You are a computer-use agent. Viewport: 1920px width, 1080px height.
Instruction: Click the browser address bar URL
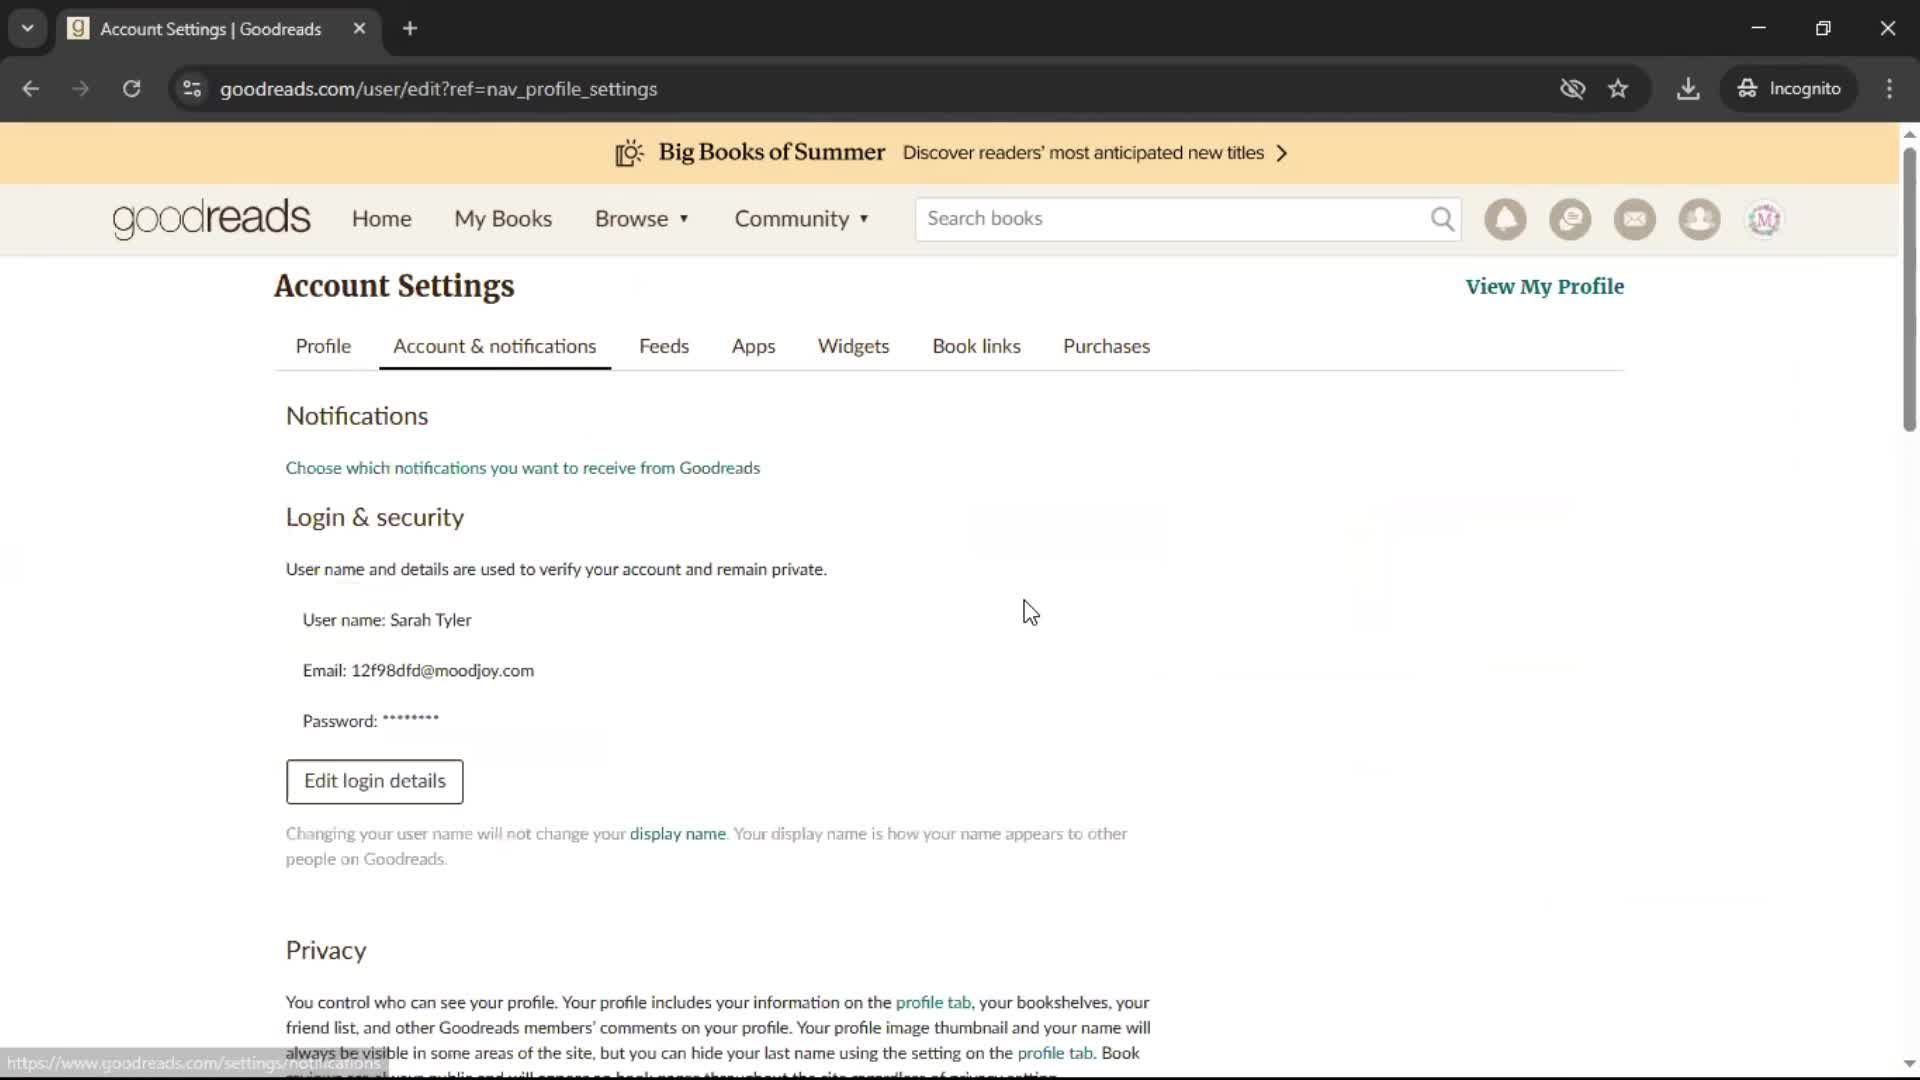[438, 89]
